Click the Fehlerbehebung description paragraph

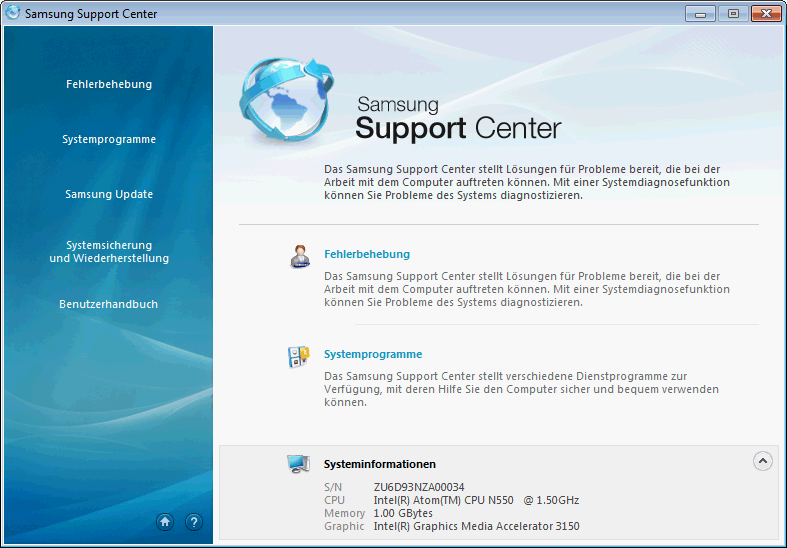[x=527, y=290]
